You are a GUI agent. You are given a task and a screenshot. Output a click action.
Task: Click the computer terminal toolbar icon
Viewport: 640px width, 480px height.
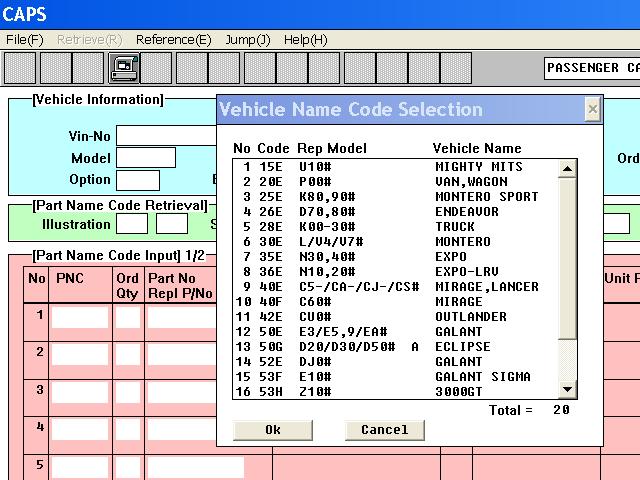coord(124,68)
